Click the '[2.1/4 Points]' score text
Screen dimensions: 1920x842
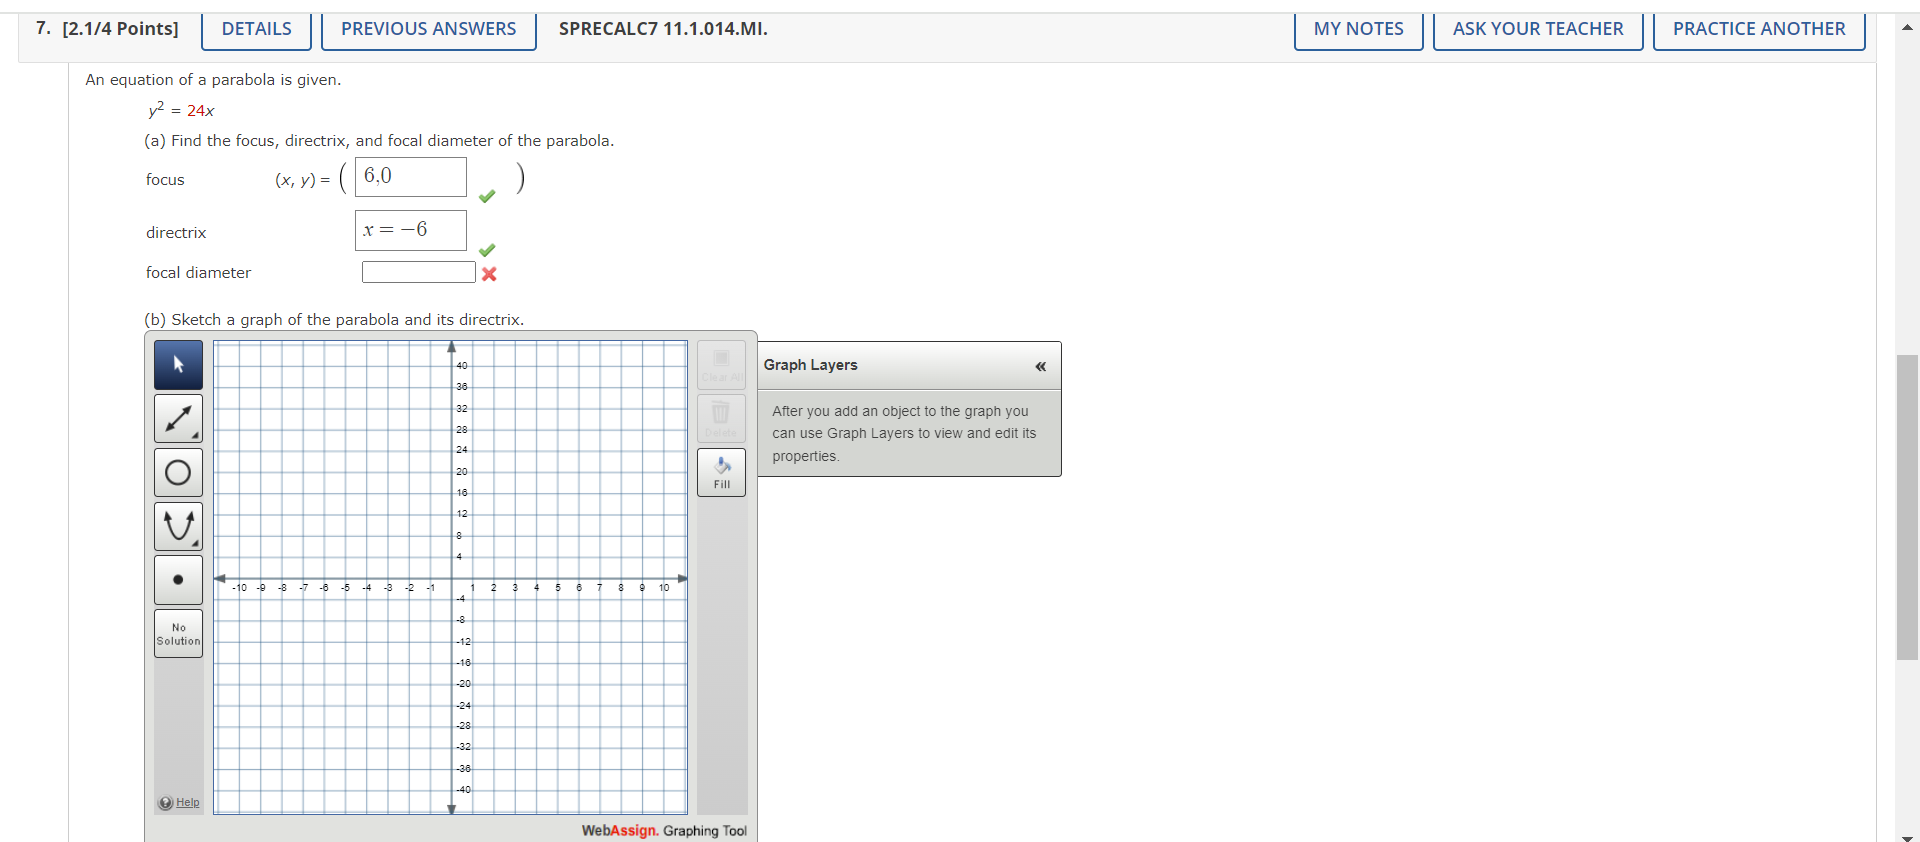click(x=120, y=29)
